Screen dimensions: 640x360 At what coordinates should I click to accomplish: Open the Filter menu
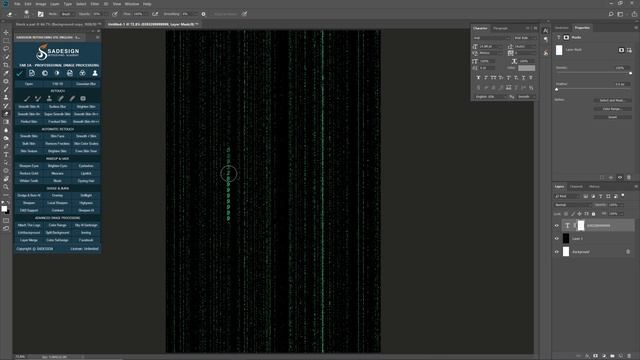(95, 4)
